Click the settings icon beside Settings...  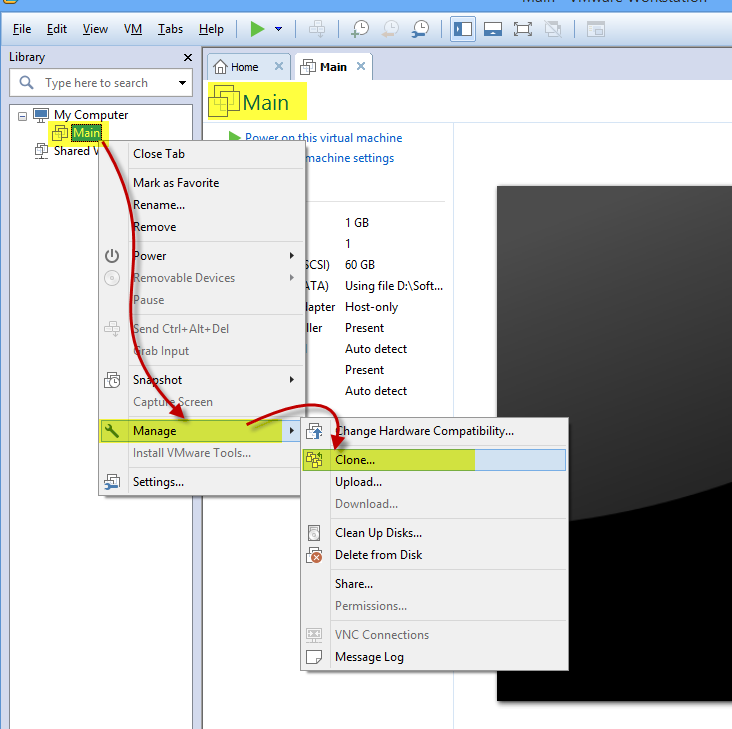(x=112, y=482)
